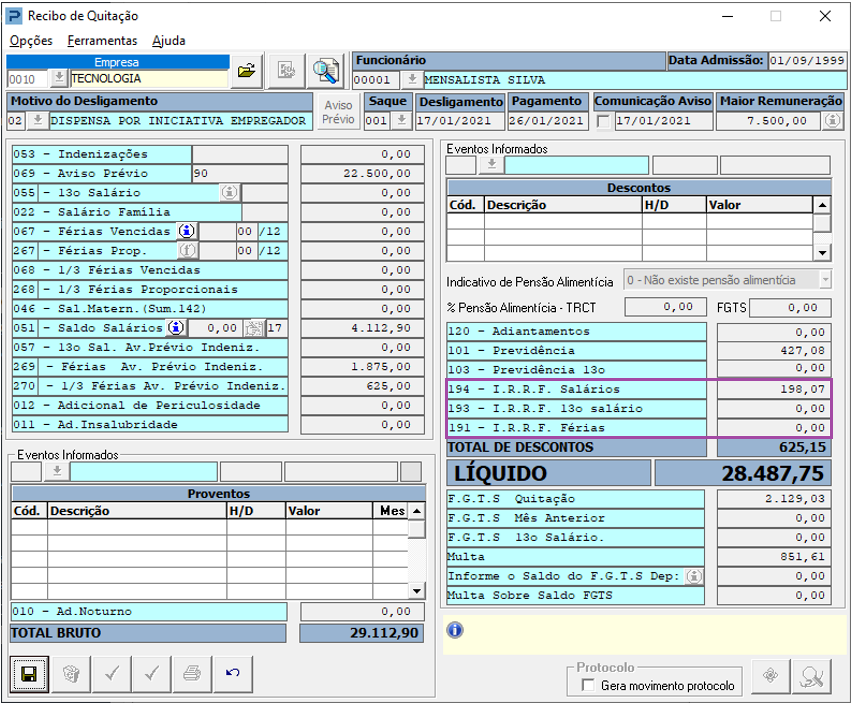Open Saque code lookup arrow
Screen dimensions: 854x706
pyautogui.click(x=401, y=120)
